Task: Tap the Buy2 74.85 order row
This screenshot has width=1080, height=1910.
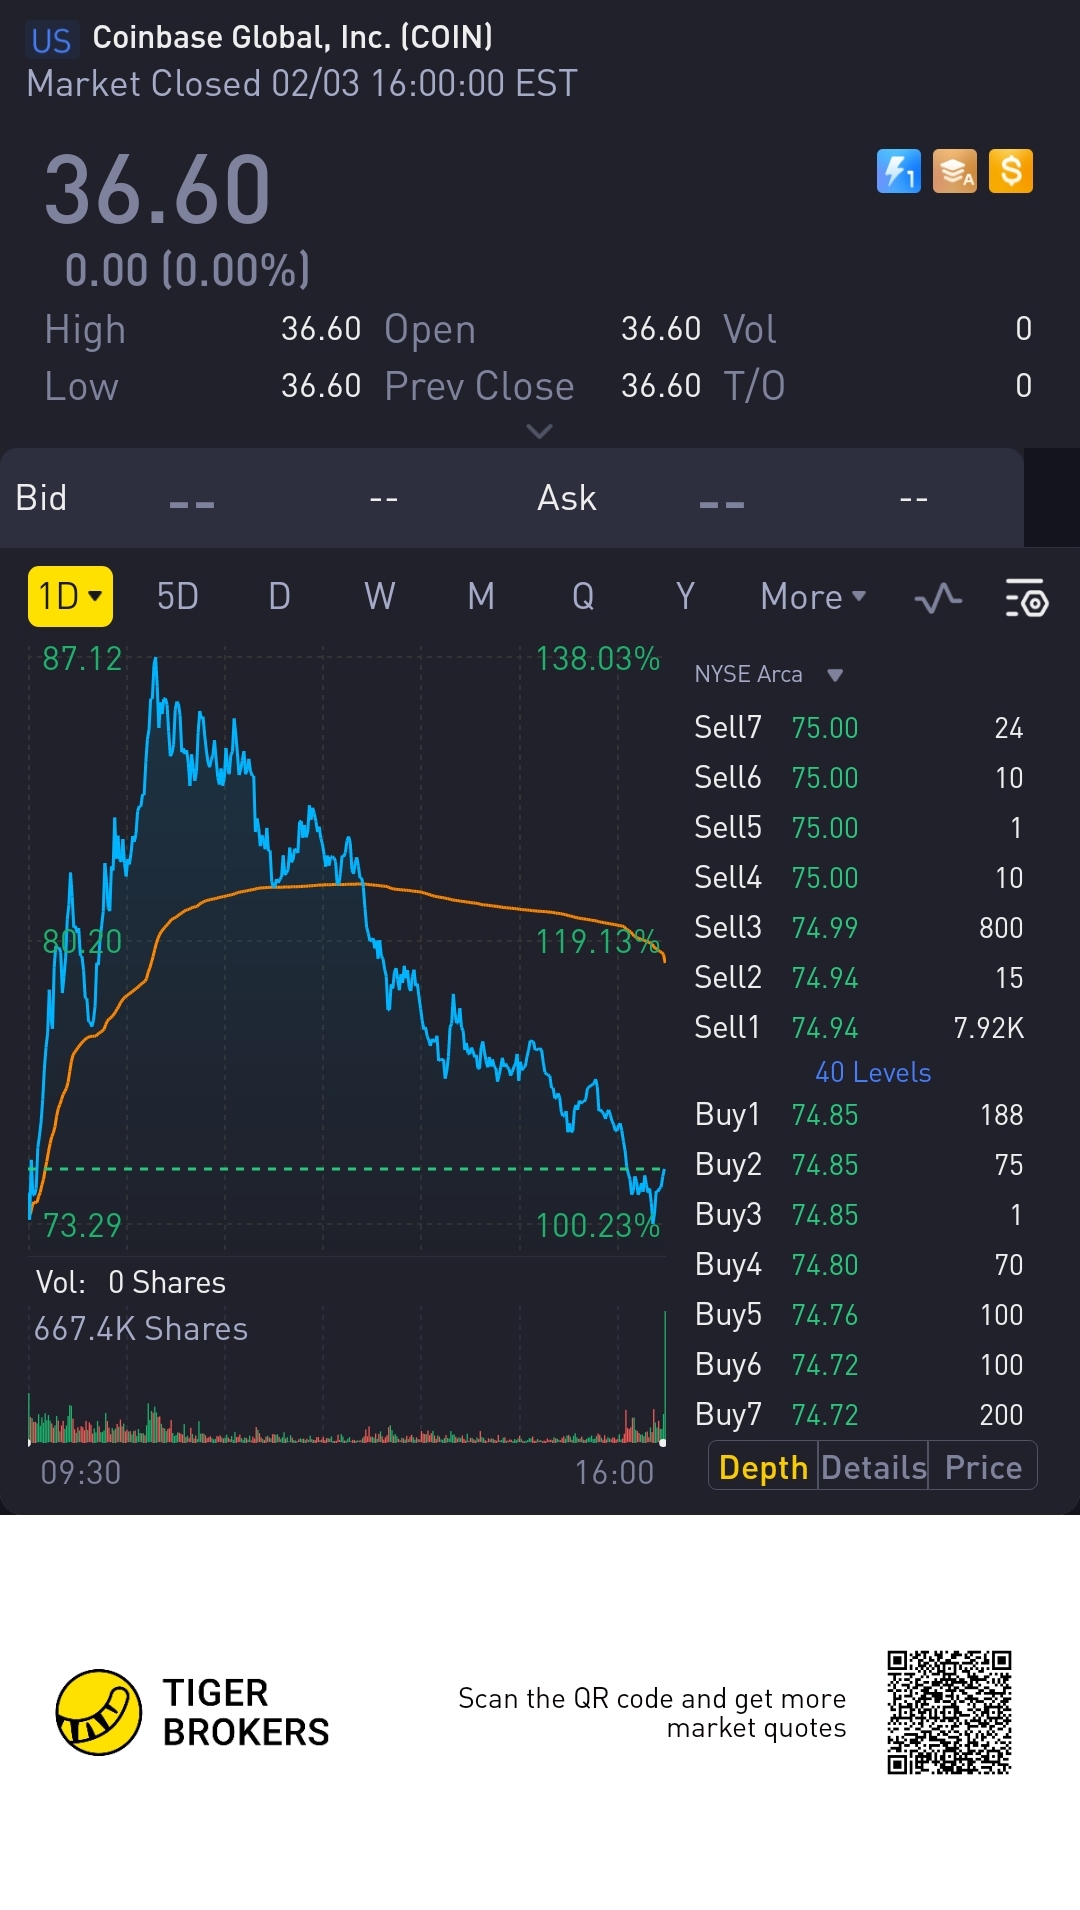Action: point(859,1165)
